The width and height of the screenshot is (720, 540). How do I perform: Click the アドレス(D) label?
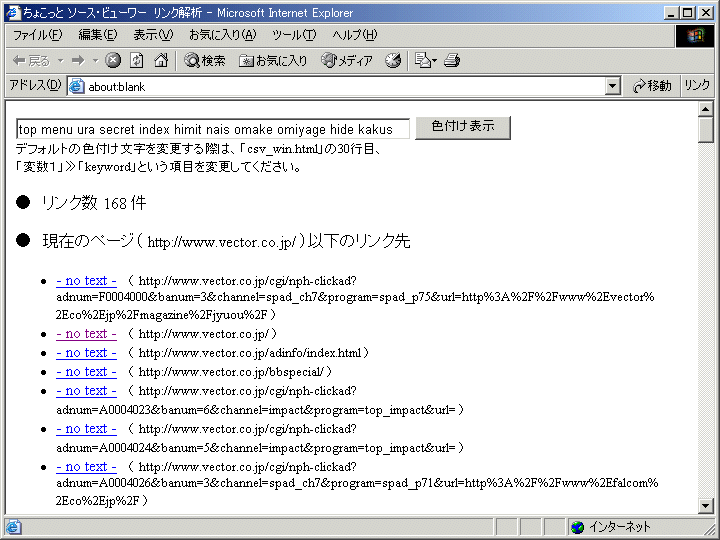tap(35, 85)
